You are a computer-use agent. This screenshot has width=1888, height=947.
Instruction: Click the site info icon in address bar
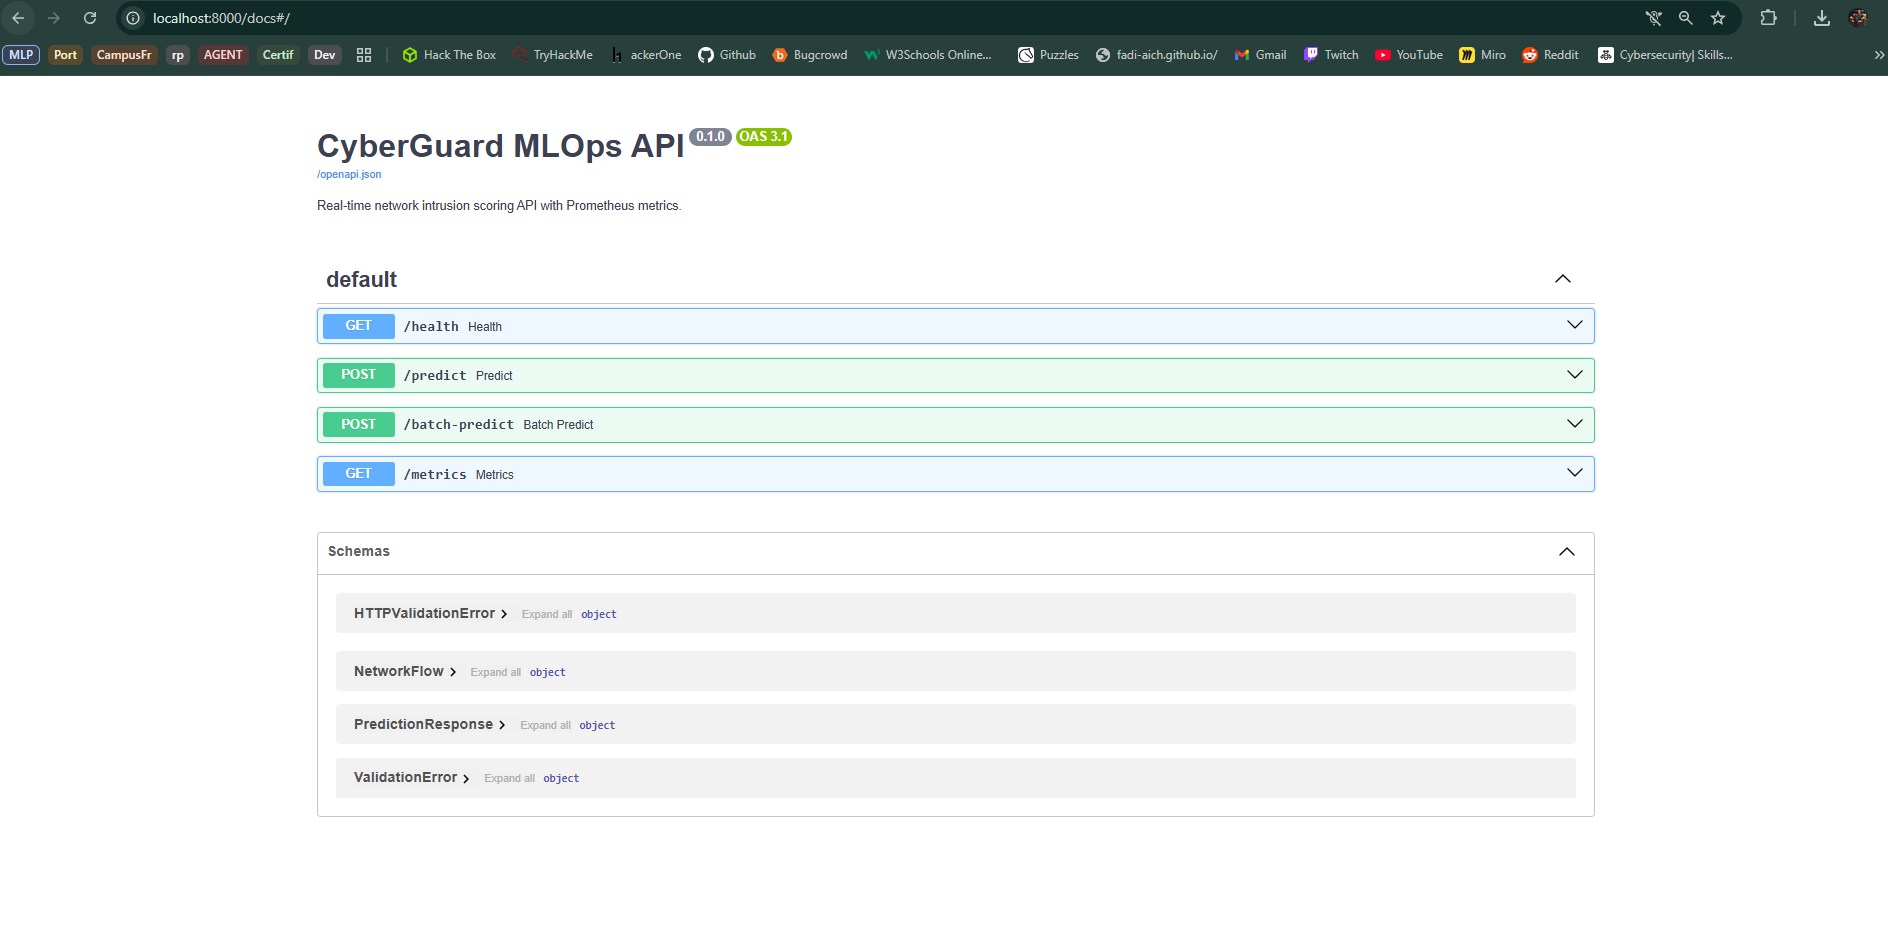pos(133,18)
